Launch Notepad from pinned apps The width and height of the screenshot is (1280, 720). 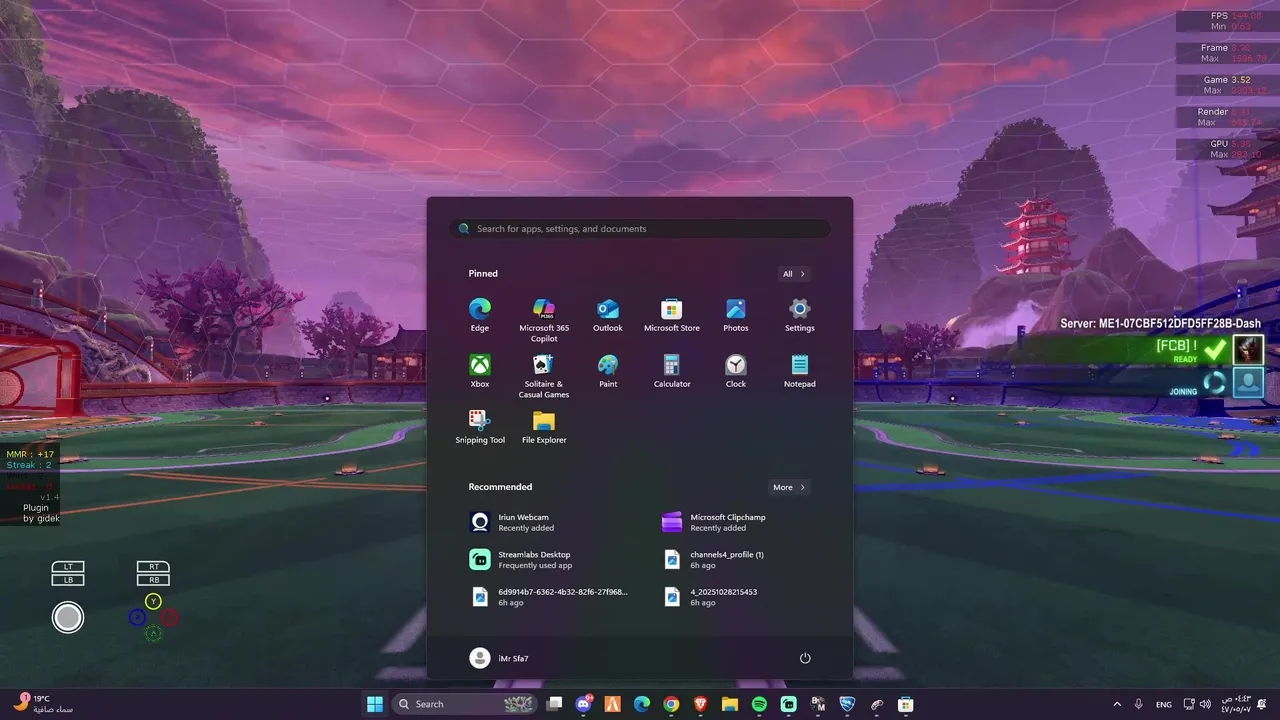[x=800, y=371]
